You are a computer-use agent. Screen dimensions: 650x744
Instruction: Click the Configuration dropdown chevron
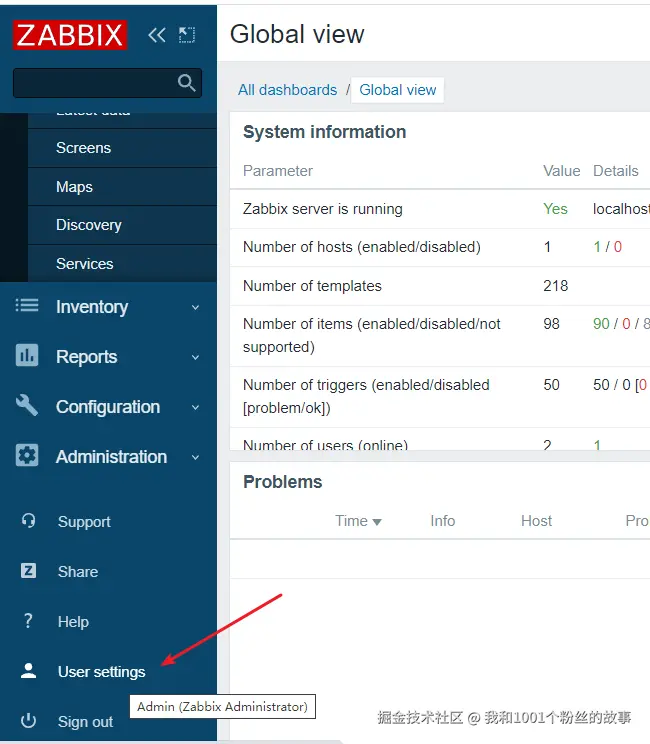click(x=195, y=408)
